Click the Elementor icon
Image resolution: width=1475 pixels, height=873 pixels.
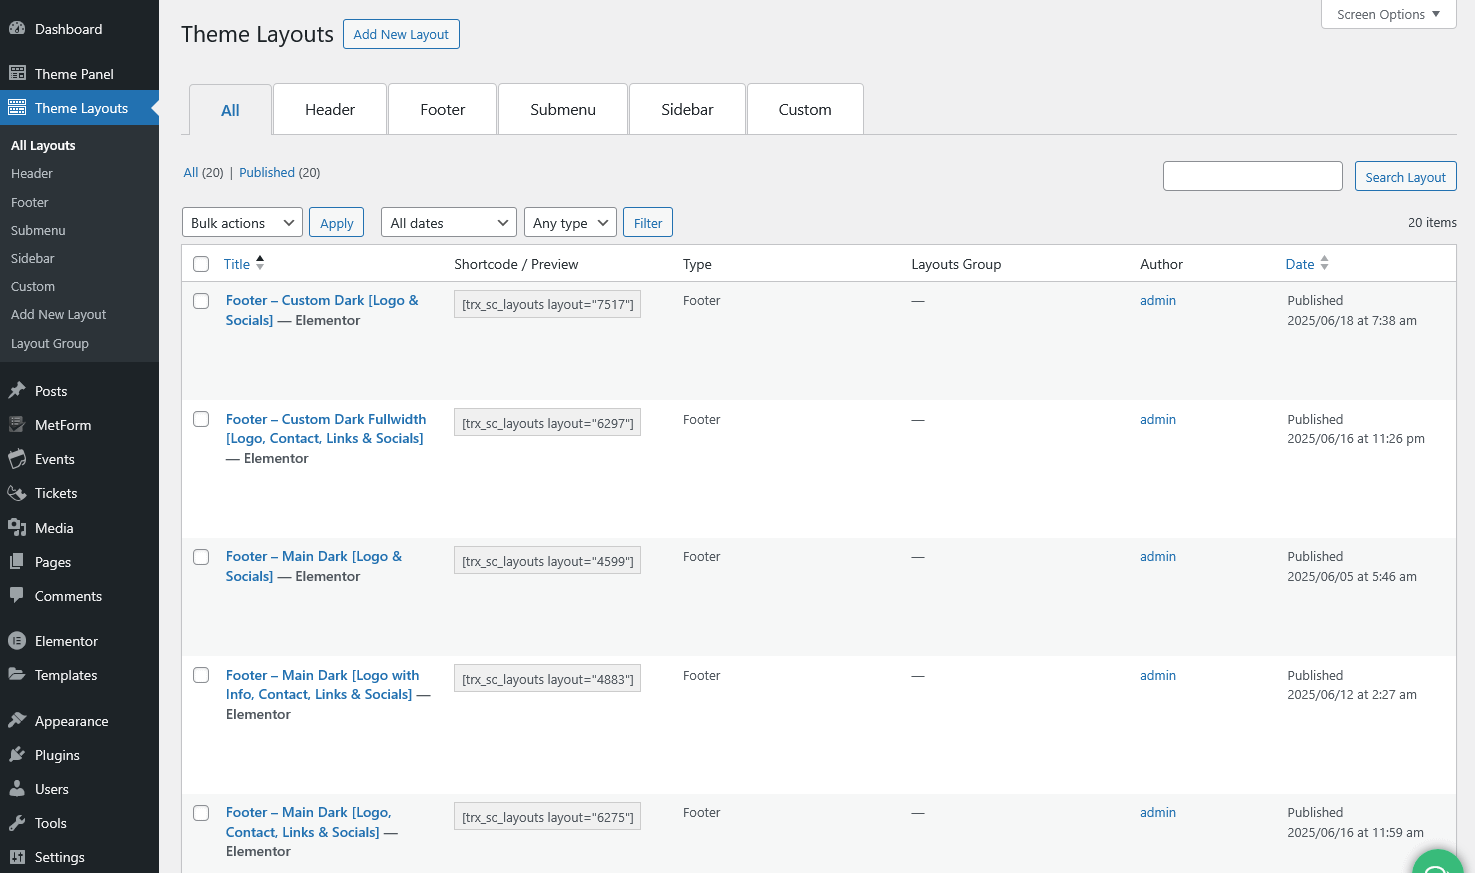click(x=17, y=641)
